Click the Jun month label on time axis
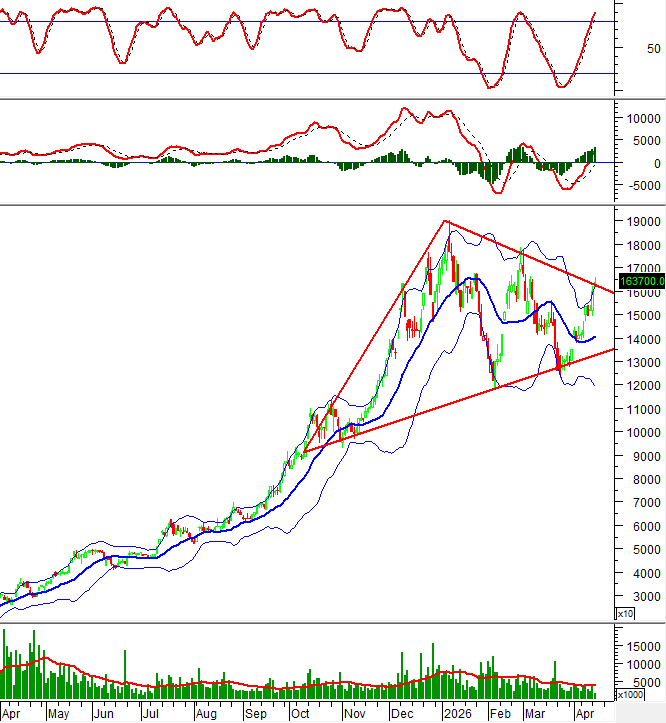This screenshot has height=723, width=666. coord(103,715)
